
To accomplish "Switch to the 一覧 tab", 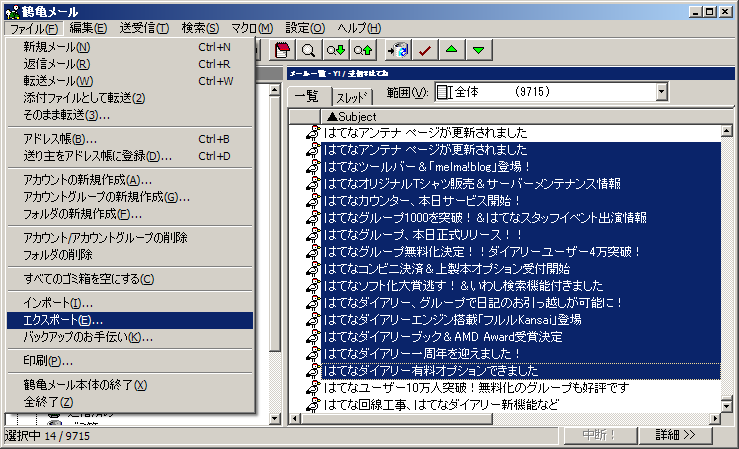I will click(309, 96).
